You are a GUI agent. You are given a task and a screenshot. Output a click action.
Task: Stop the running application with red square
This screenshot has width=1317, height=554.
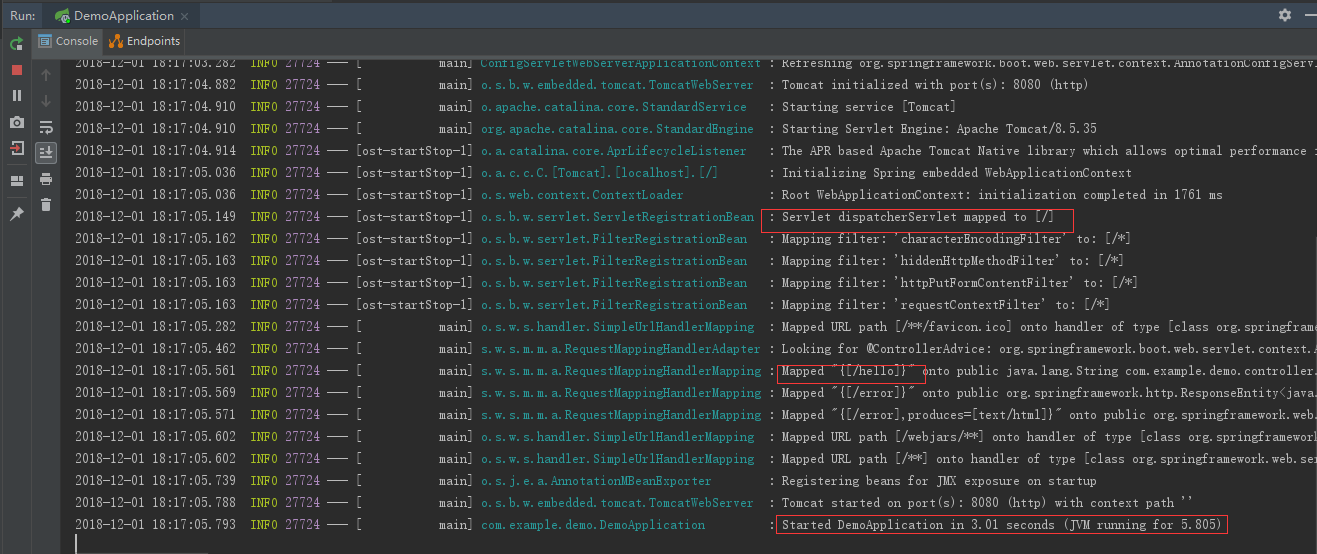[16, 70]
